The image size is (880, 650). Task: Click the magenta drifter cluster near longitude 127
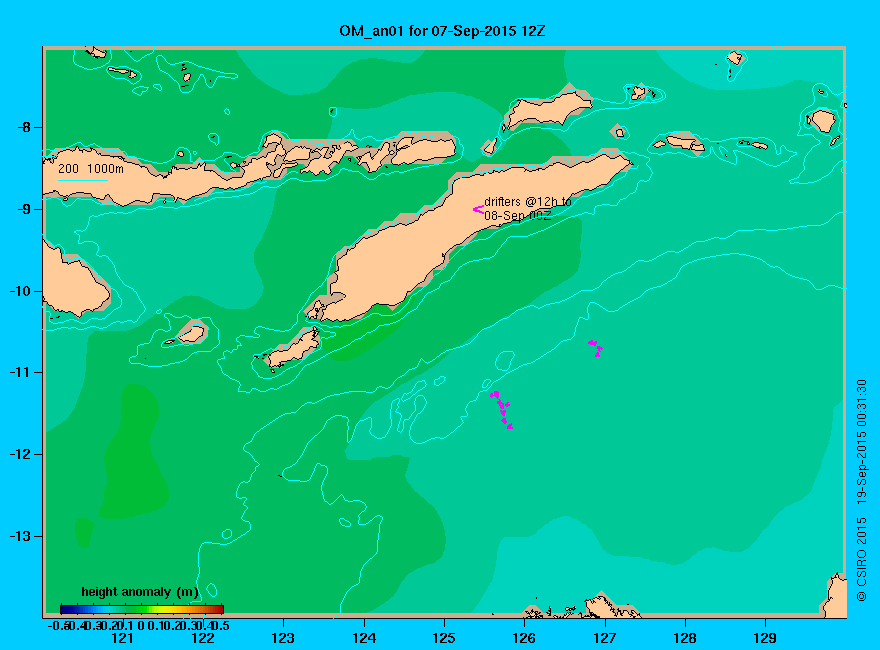coord(595,348)
